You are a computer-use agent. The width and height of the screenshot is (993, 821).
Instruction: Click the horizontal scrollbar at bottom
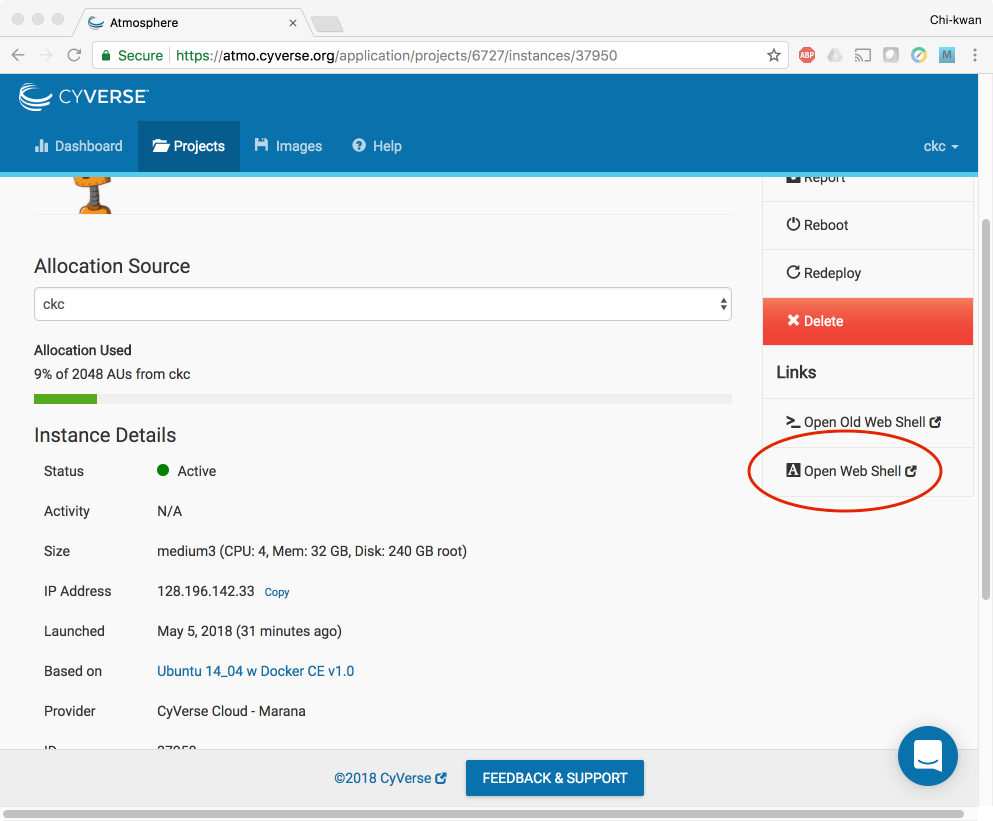[x=483, y=814]
